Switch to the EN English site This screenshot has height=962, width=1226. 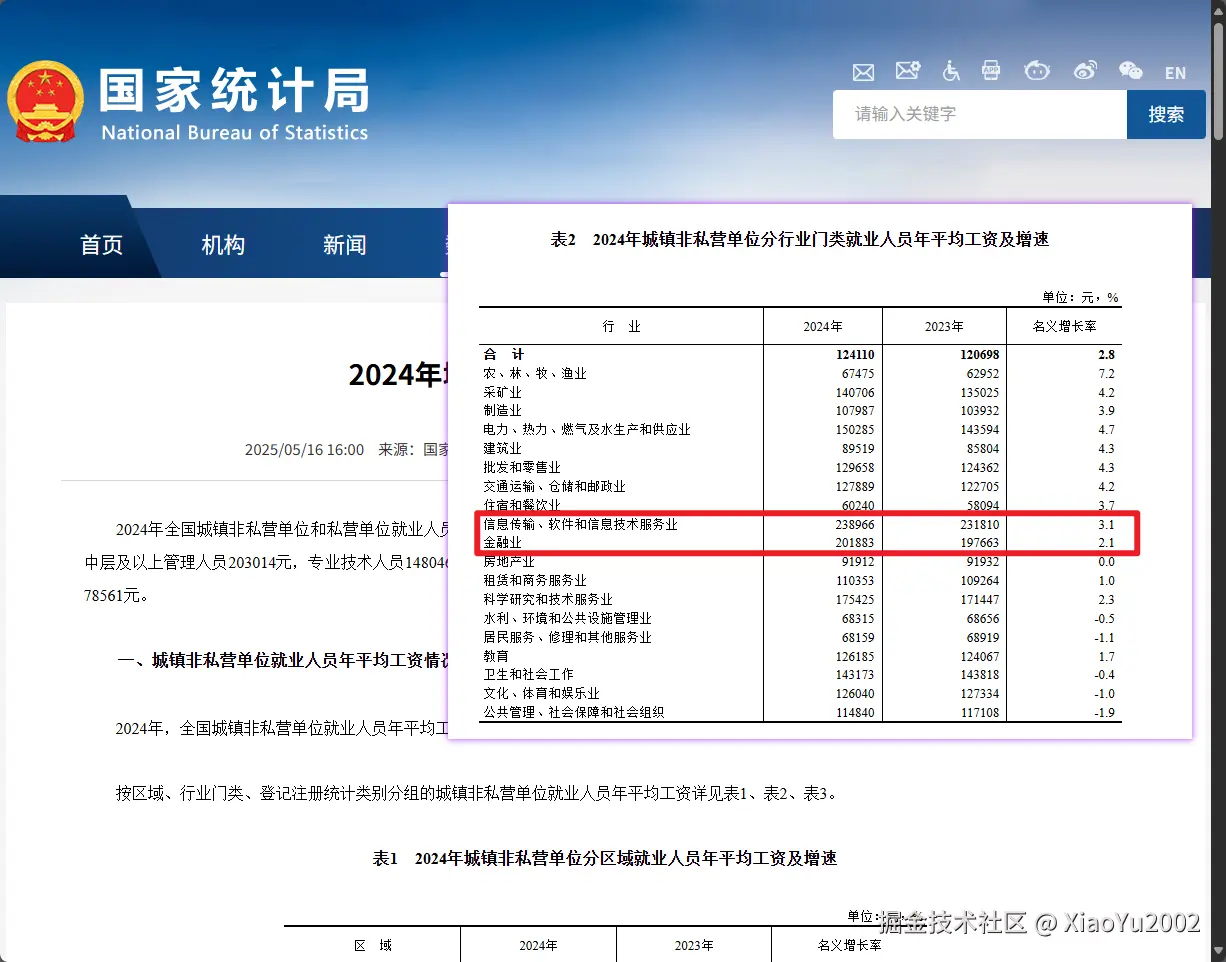1175,73
